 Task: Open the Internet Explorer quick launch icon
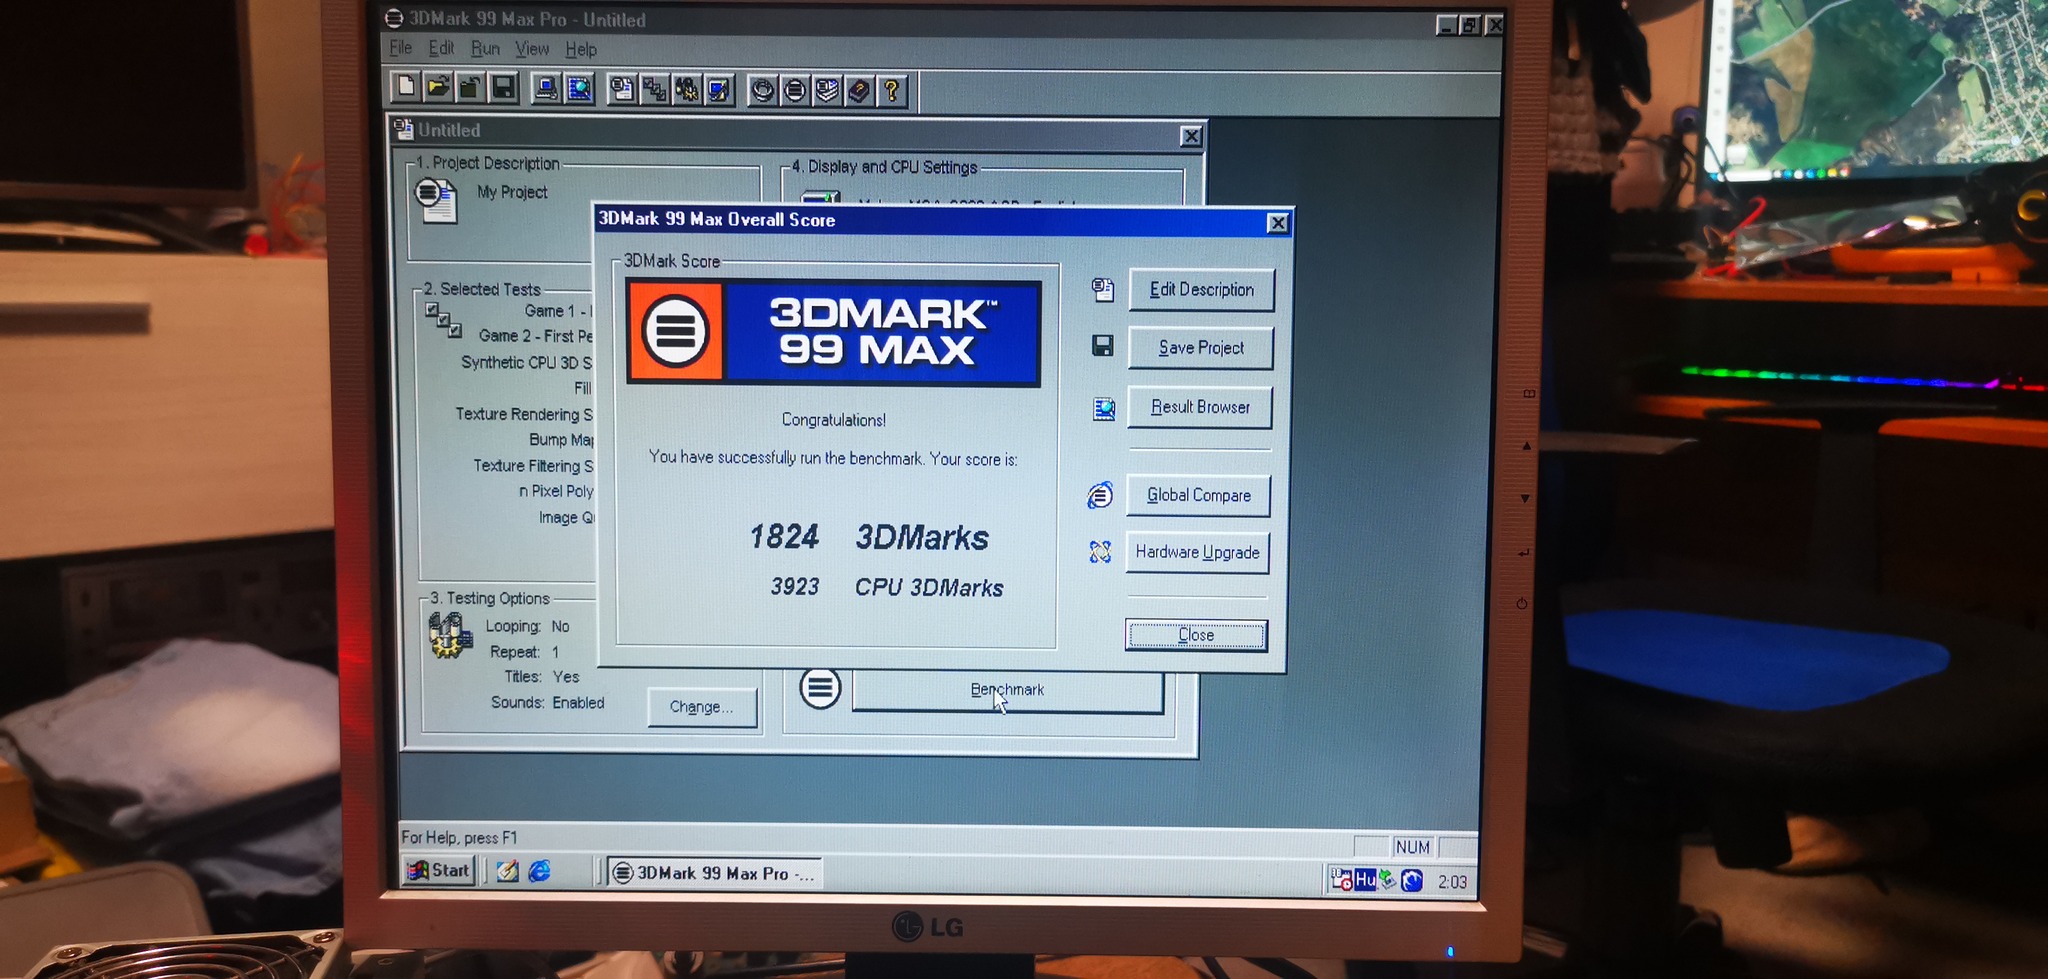(x=540, y=871)
